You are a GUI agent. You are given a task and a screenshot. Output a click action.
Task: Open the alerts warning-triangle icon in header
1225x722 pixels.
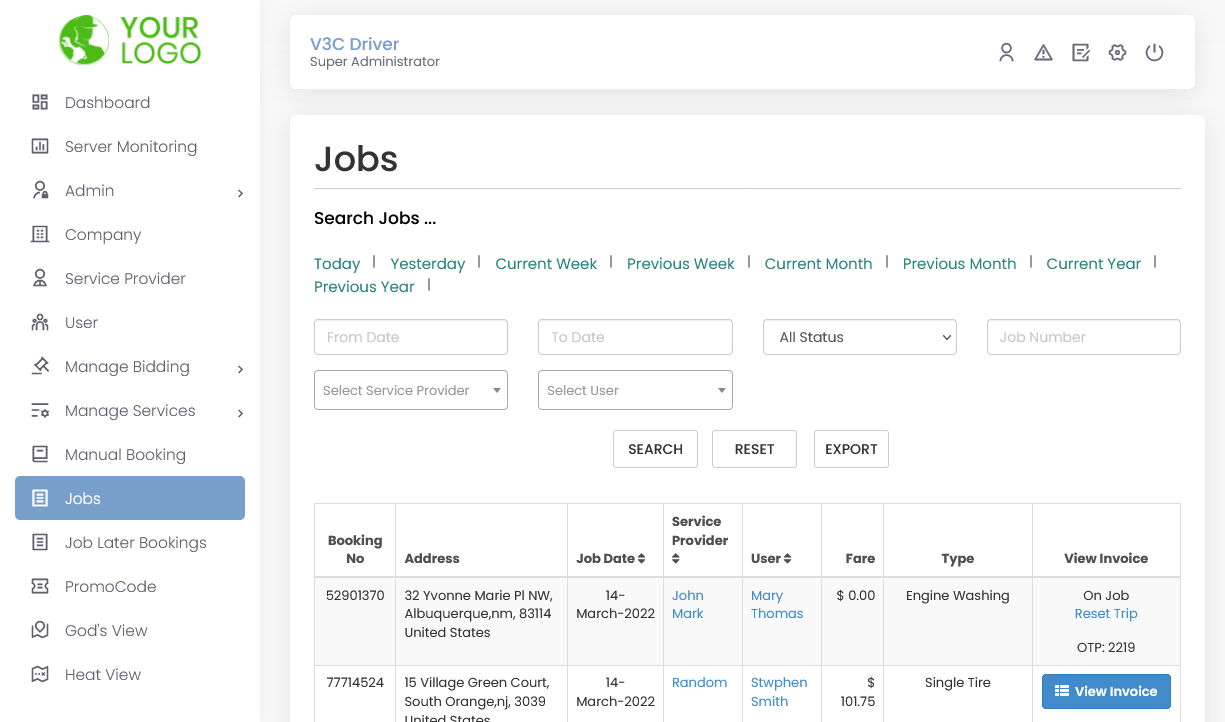[1043, 52]
